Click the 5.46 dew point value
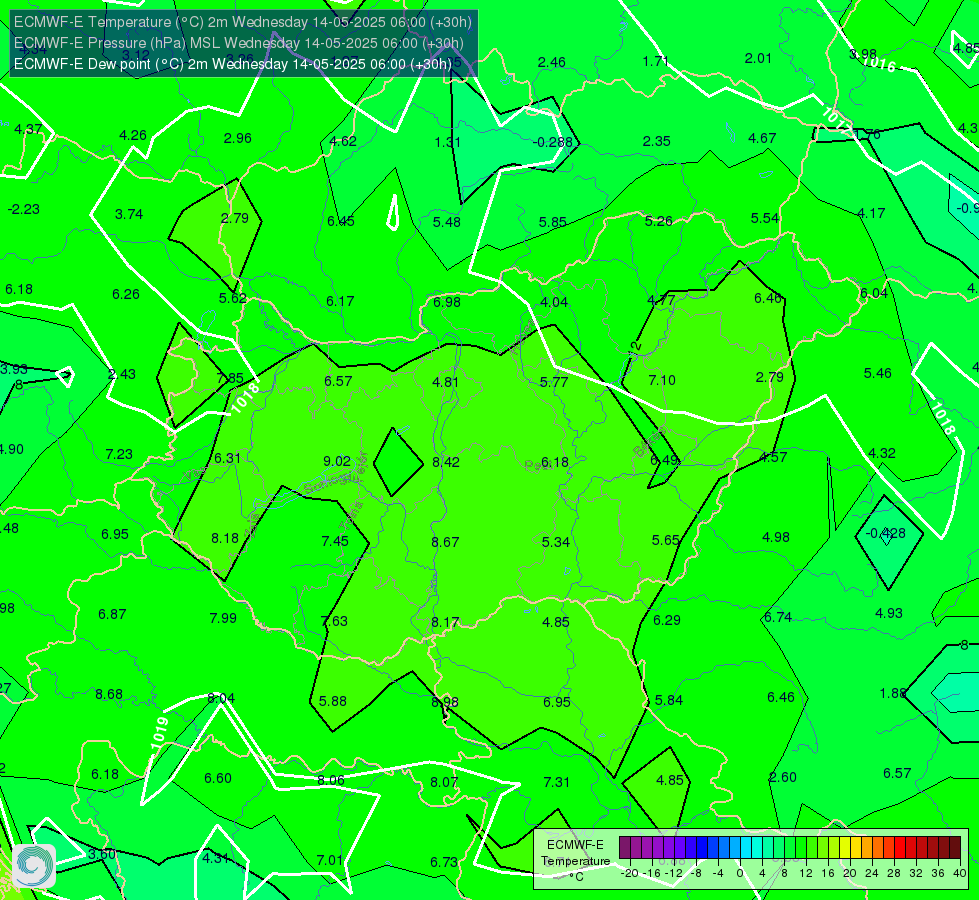 tap(878, 373)
